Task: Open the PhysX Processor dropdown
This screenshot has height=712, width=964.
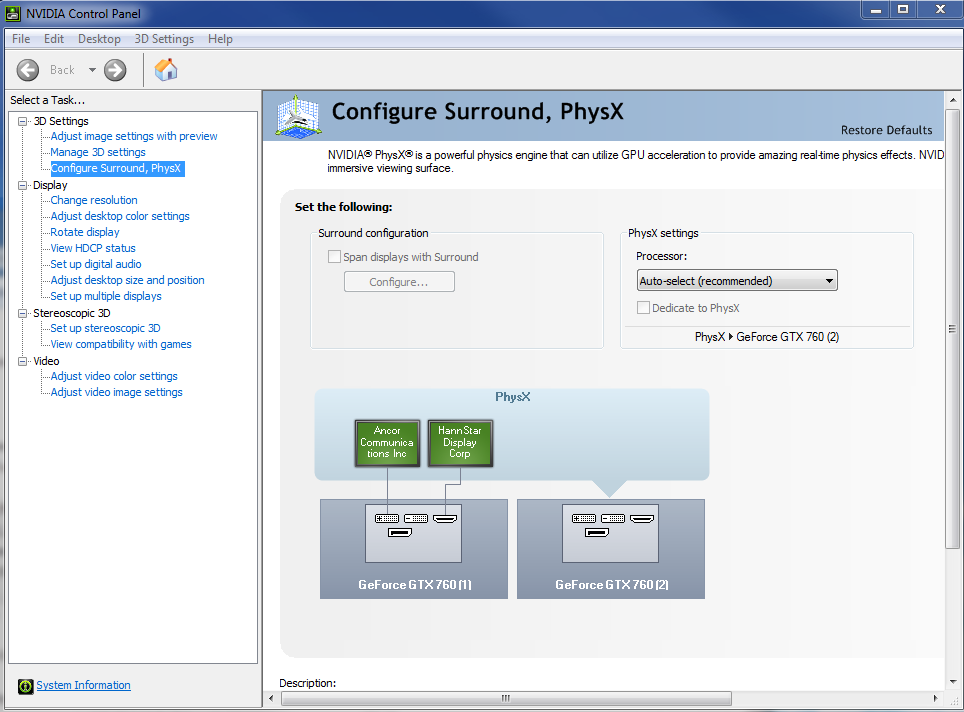Action: [x=737, y=280]
